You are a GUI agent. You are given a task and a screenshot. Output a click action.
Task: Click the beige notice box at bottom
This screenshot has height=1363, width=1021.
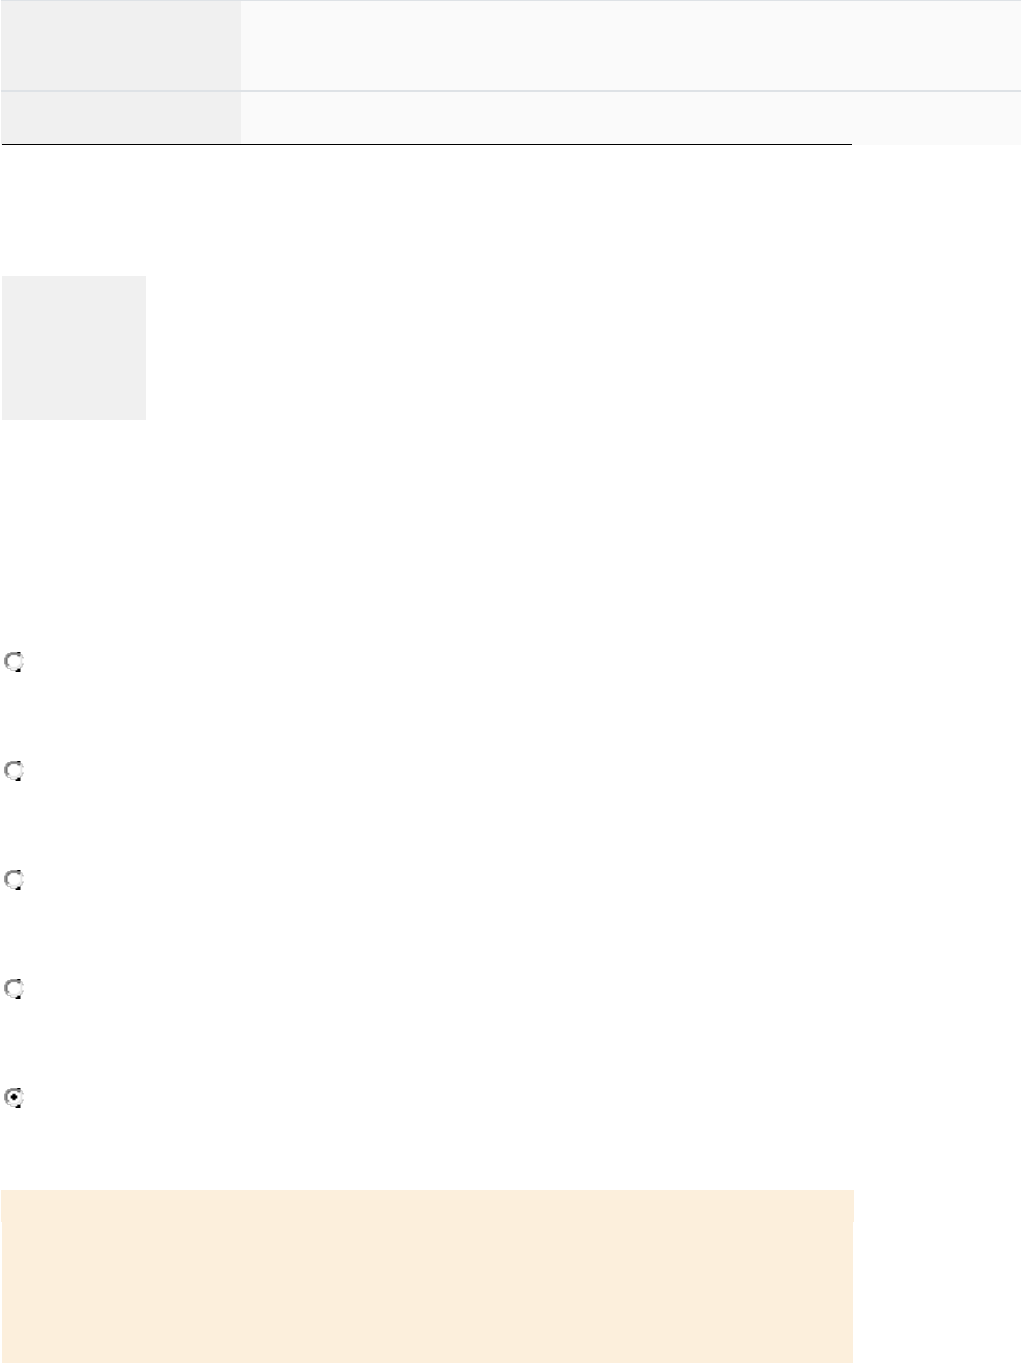coord(427,1275)
